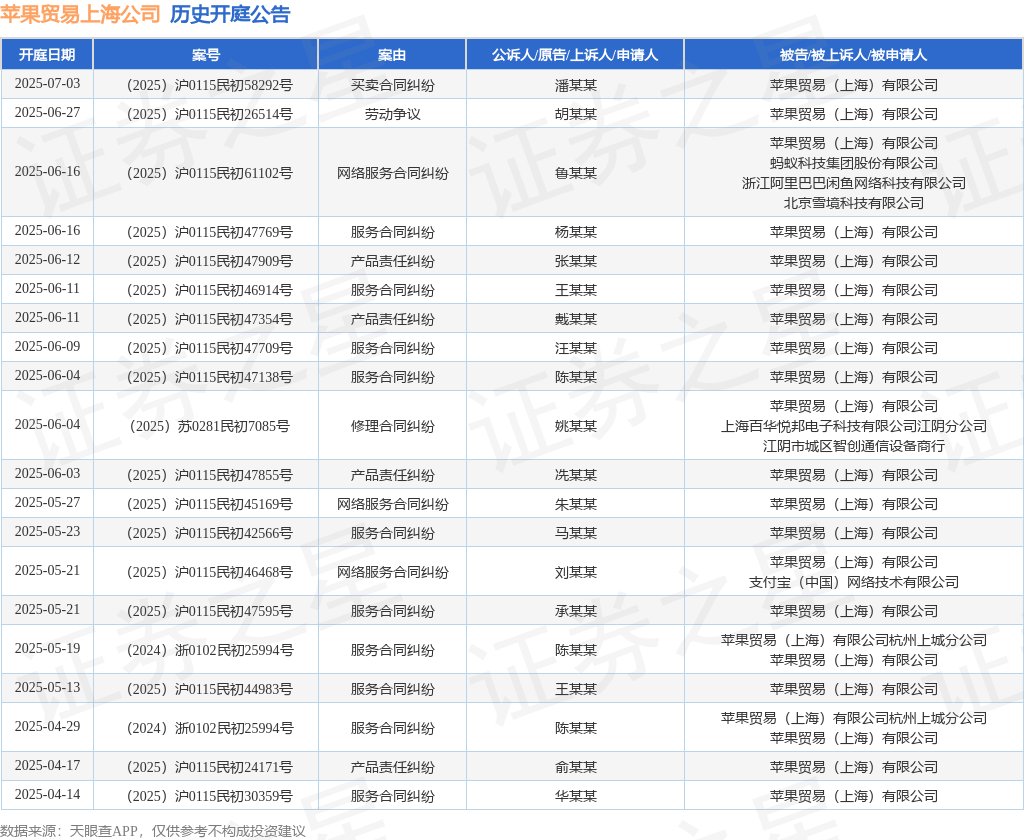Click plaintiff 俞某某
1024x840 pixels.
pos(575,767)
